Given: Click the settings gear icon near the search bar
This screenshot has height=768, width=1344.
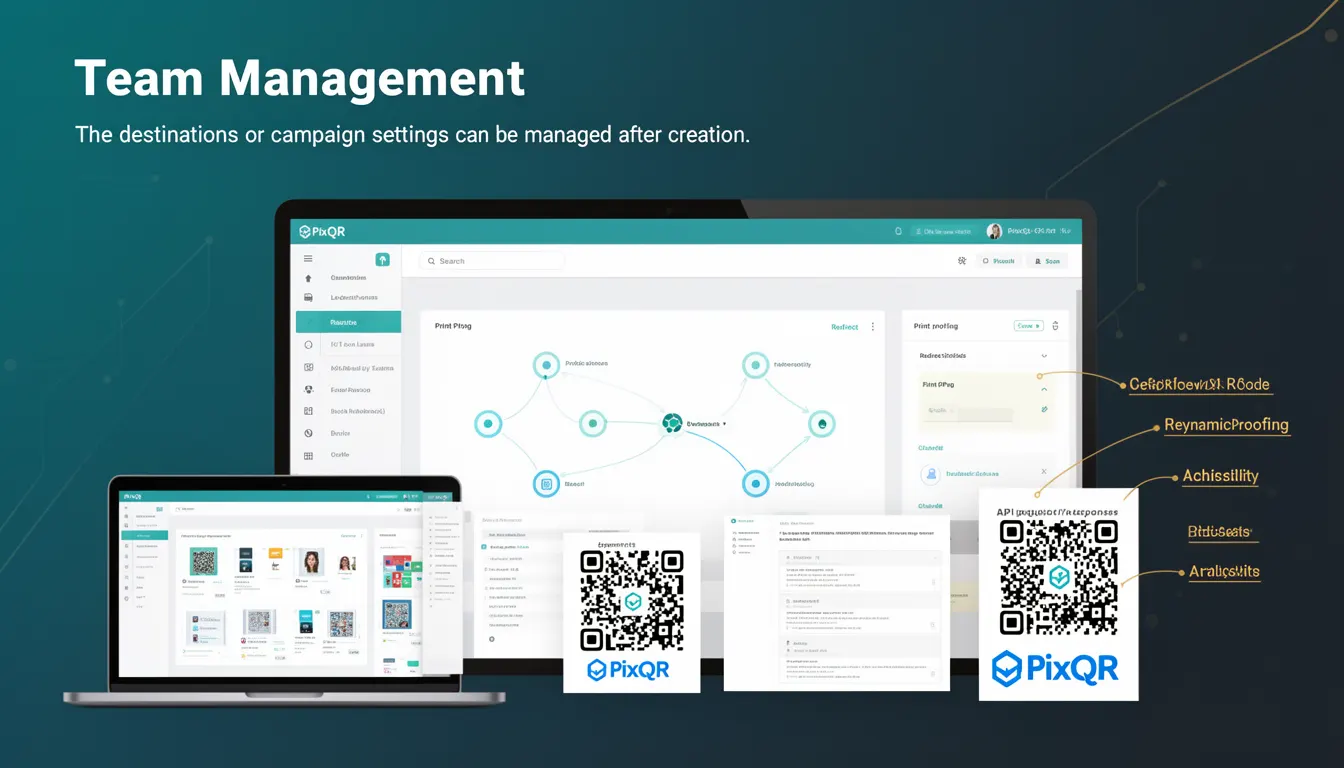Looking at the screenshot, I should point(962,260).
